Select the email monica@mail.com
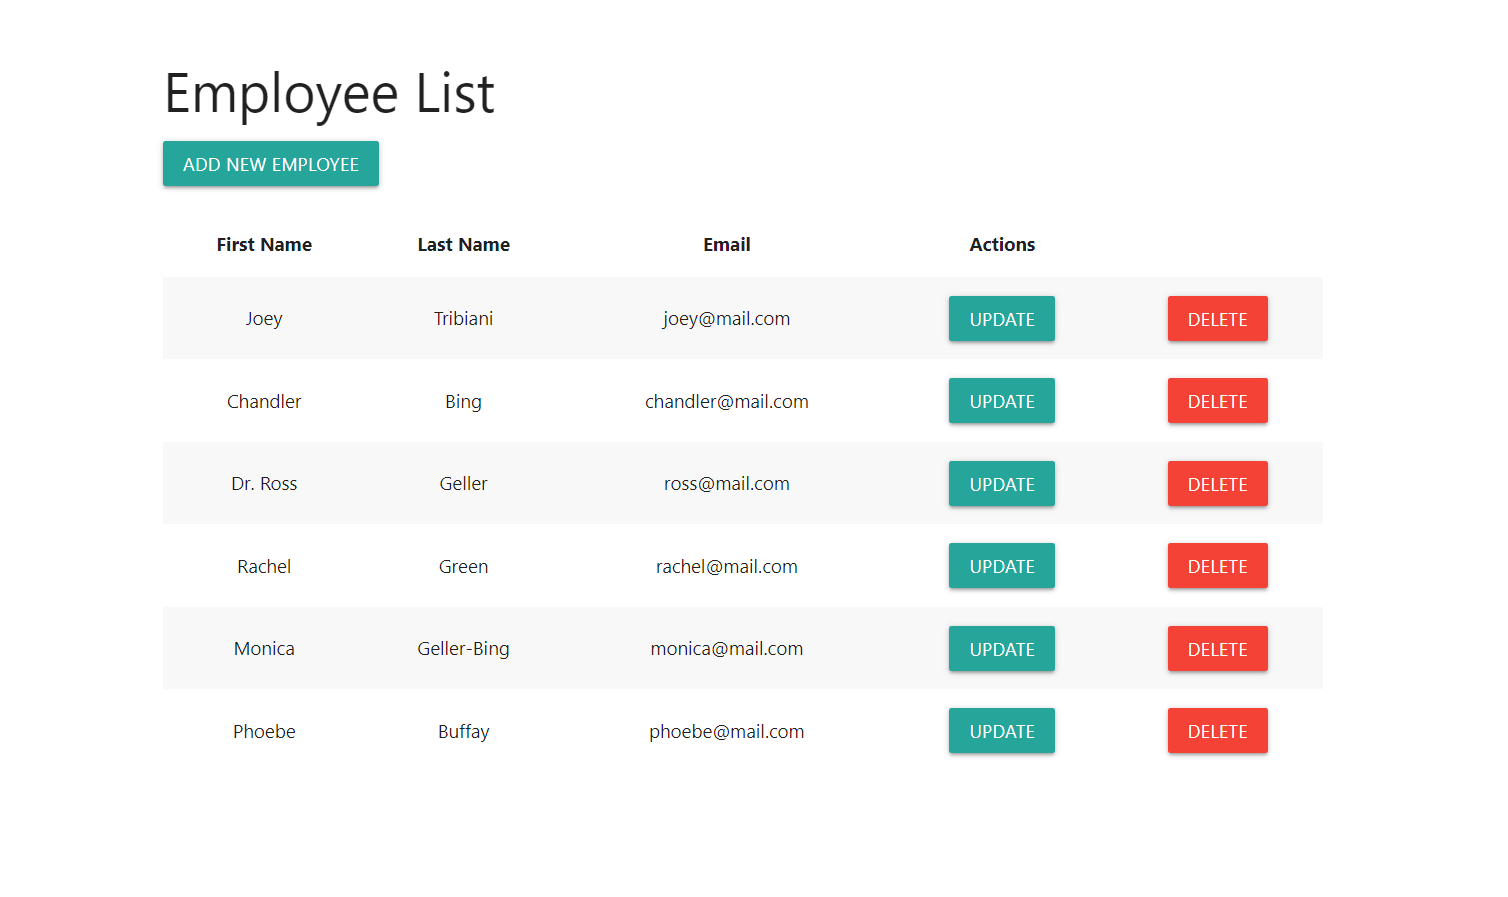 [x=726, y=648]
